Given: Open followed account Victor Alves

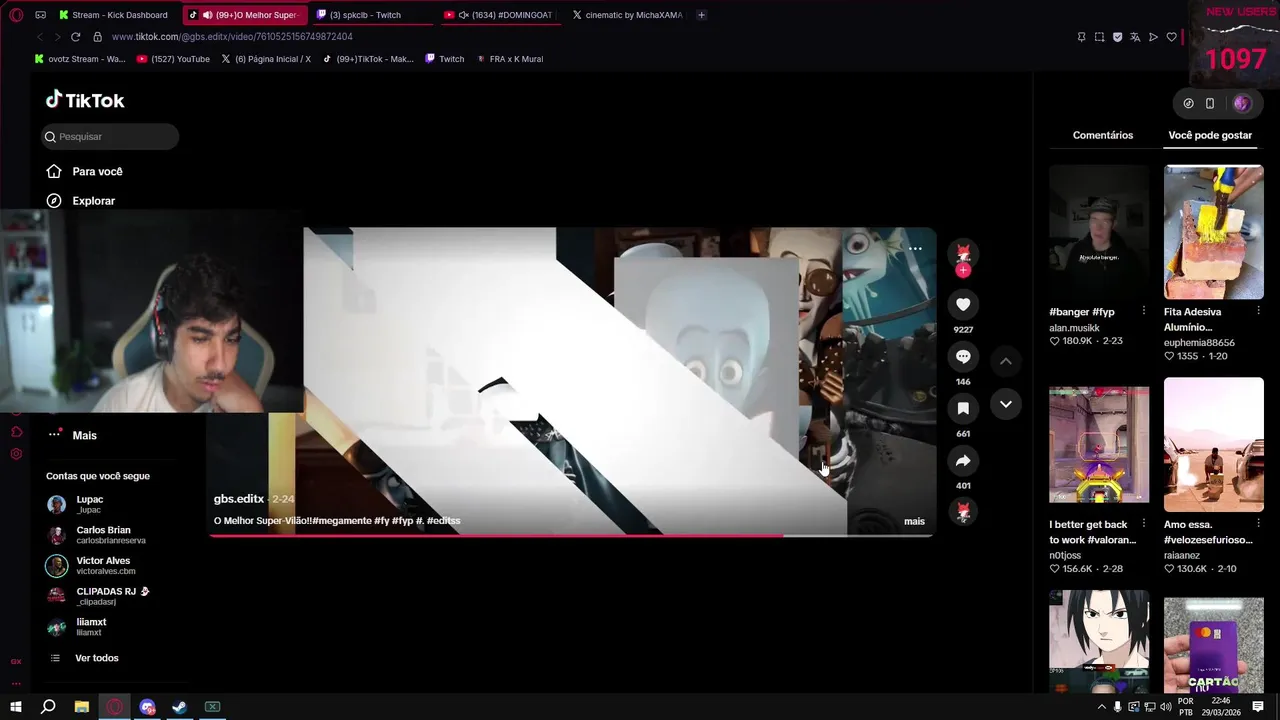Looking at the screenshot, I should pyautogui.click(x=90, y=566).
